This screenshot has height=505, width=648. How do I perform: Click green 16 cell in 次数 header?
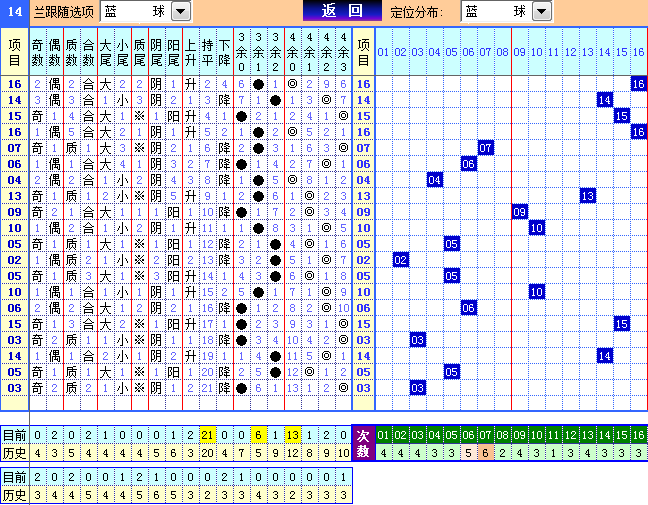pyautogui.click(x=639, y=435)
